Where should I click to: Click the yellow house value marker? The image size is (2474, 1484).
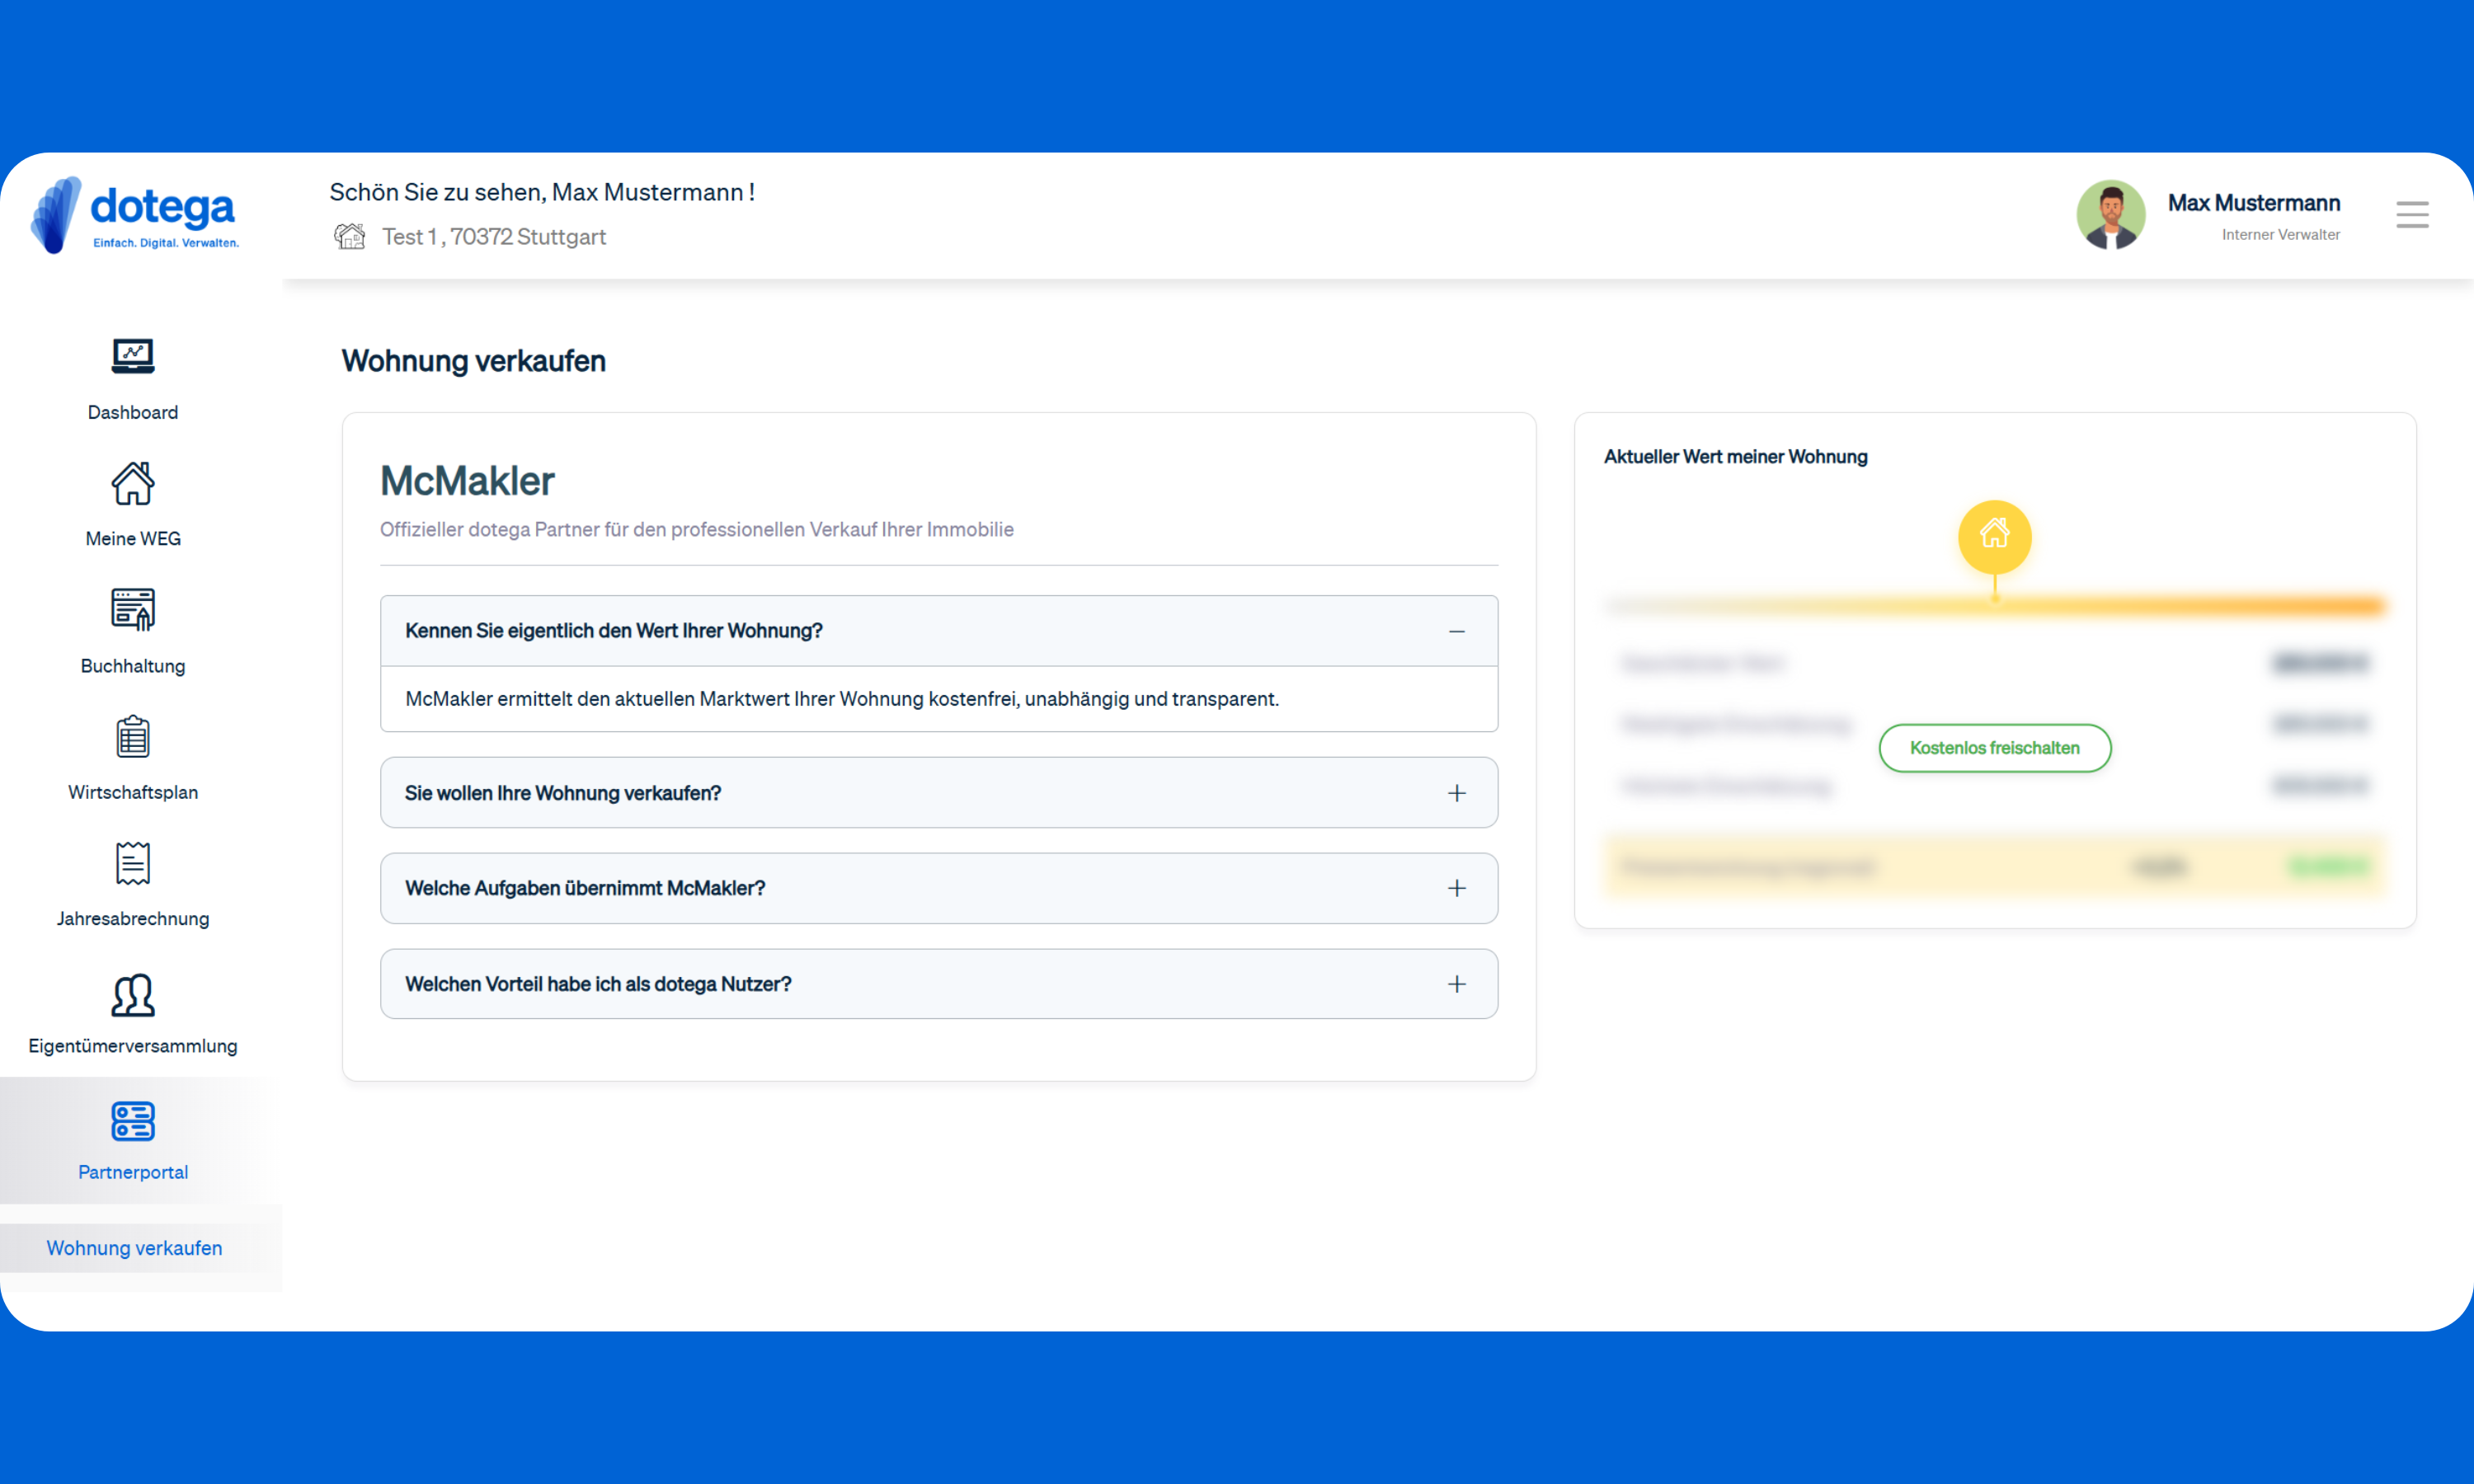(1993, 535)
